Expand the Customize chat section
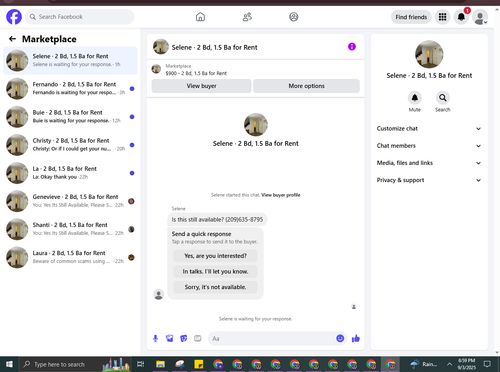Screen dimensions: 500x372 pyautogui.click(x=429, y=129)
